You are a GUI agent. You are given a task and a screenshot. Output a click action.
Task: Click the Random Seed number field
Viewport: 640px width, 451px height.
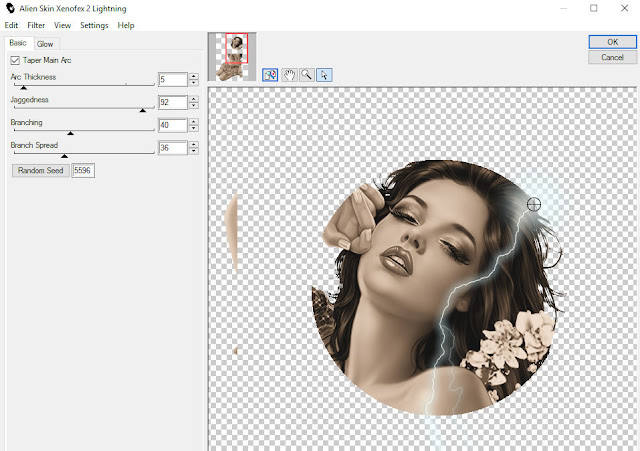point(83,171)
